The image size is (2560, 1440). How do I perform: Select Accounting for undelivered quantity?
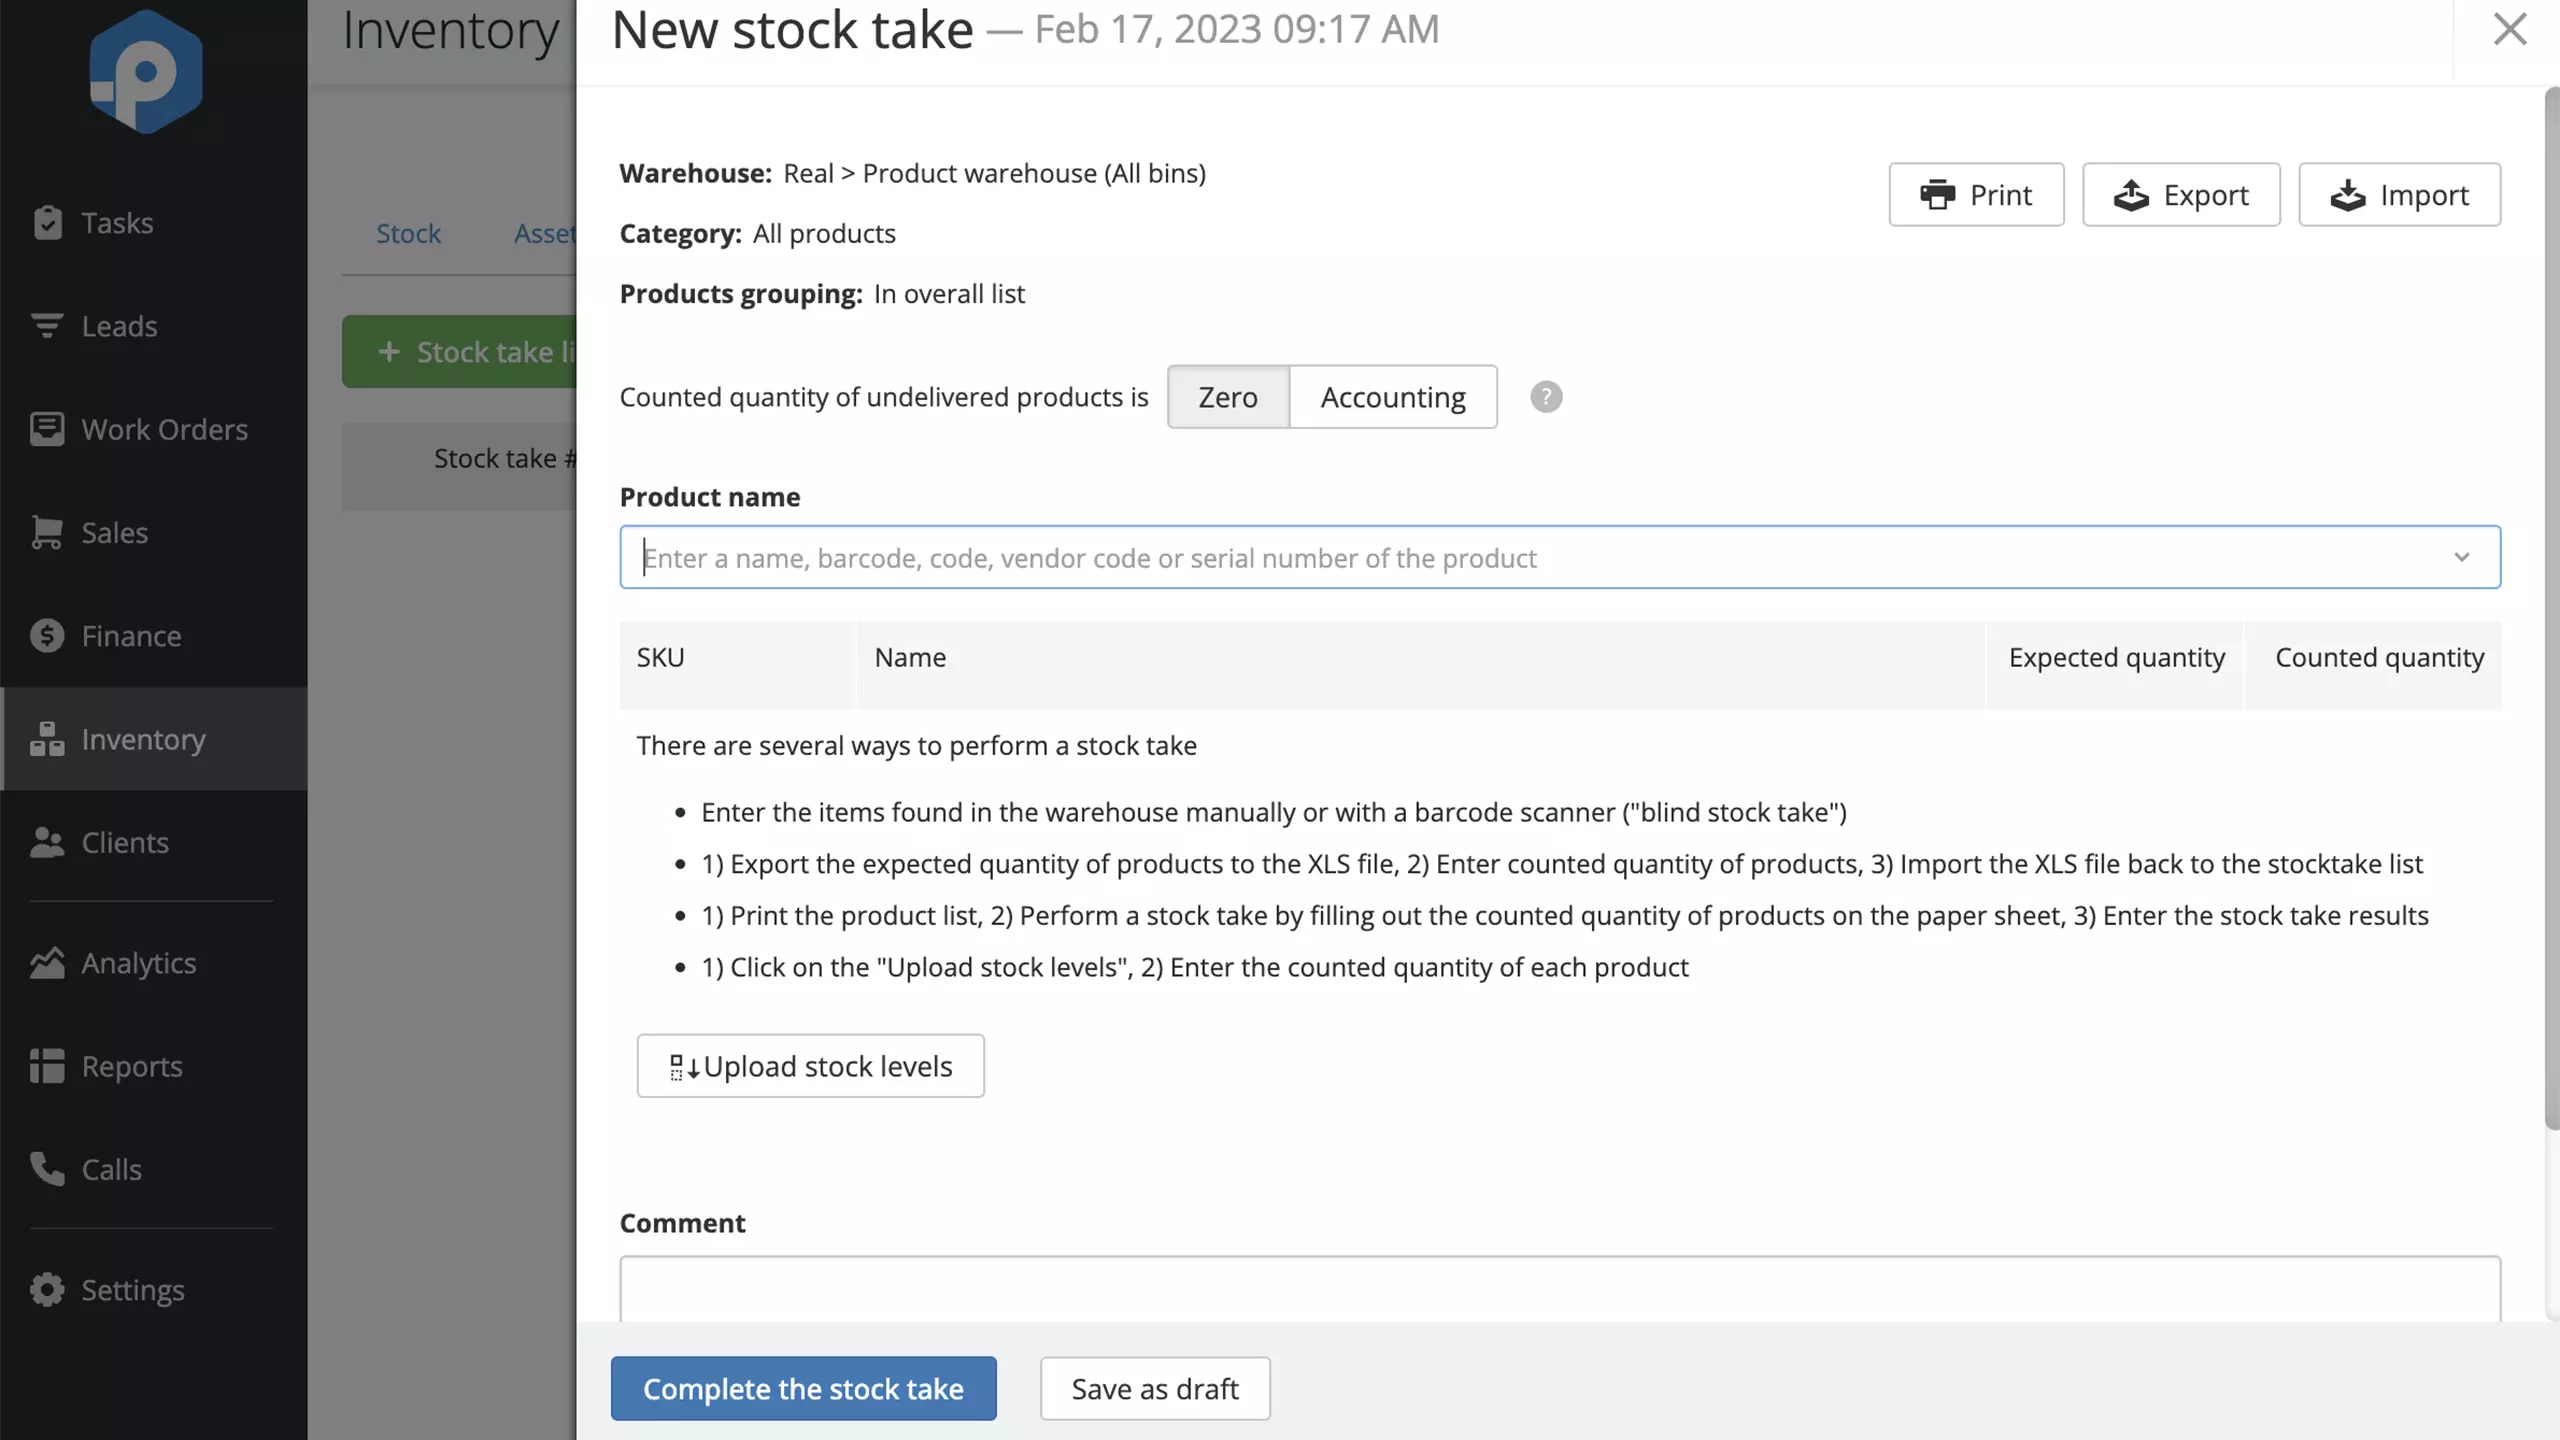point(1393,397)
